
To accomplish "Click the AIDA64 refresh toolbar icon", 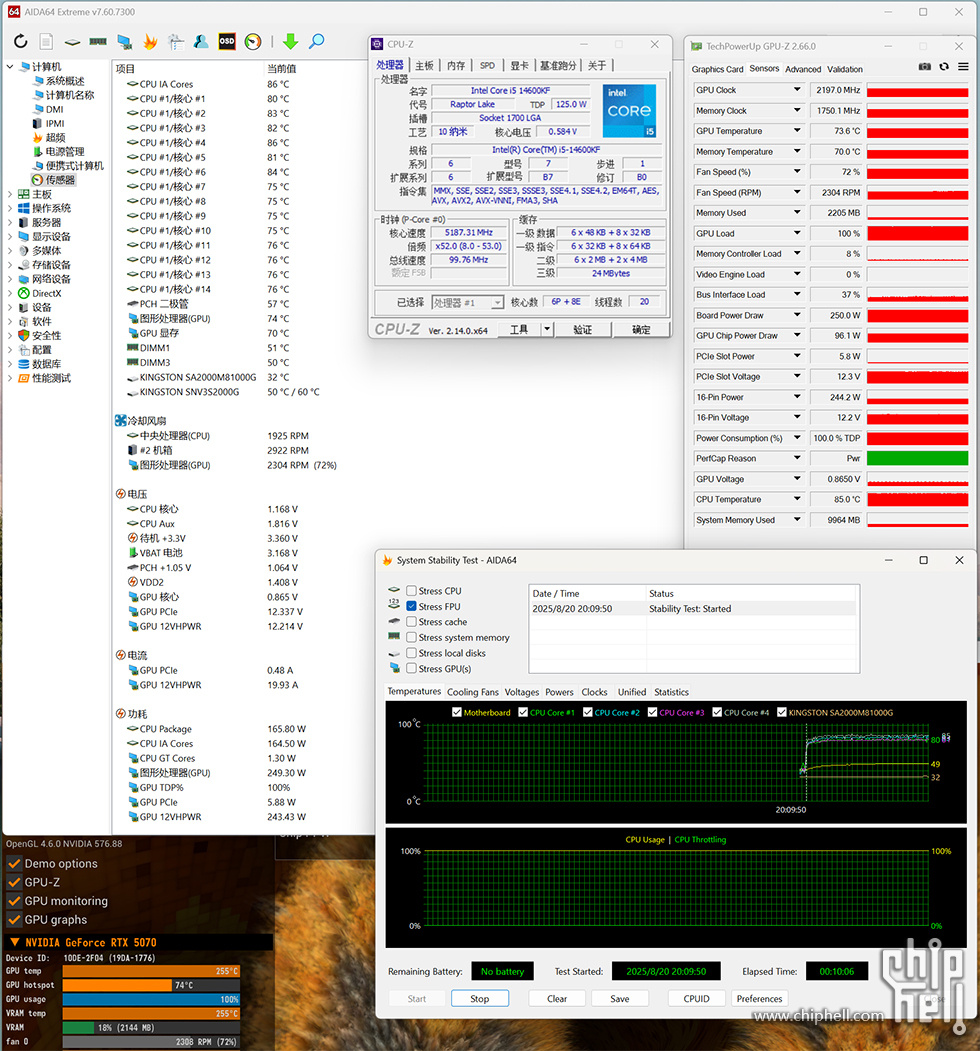I will pos(21,42).
